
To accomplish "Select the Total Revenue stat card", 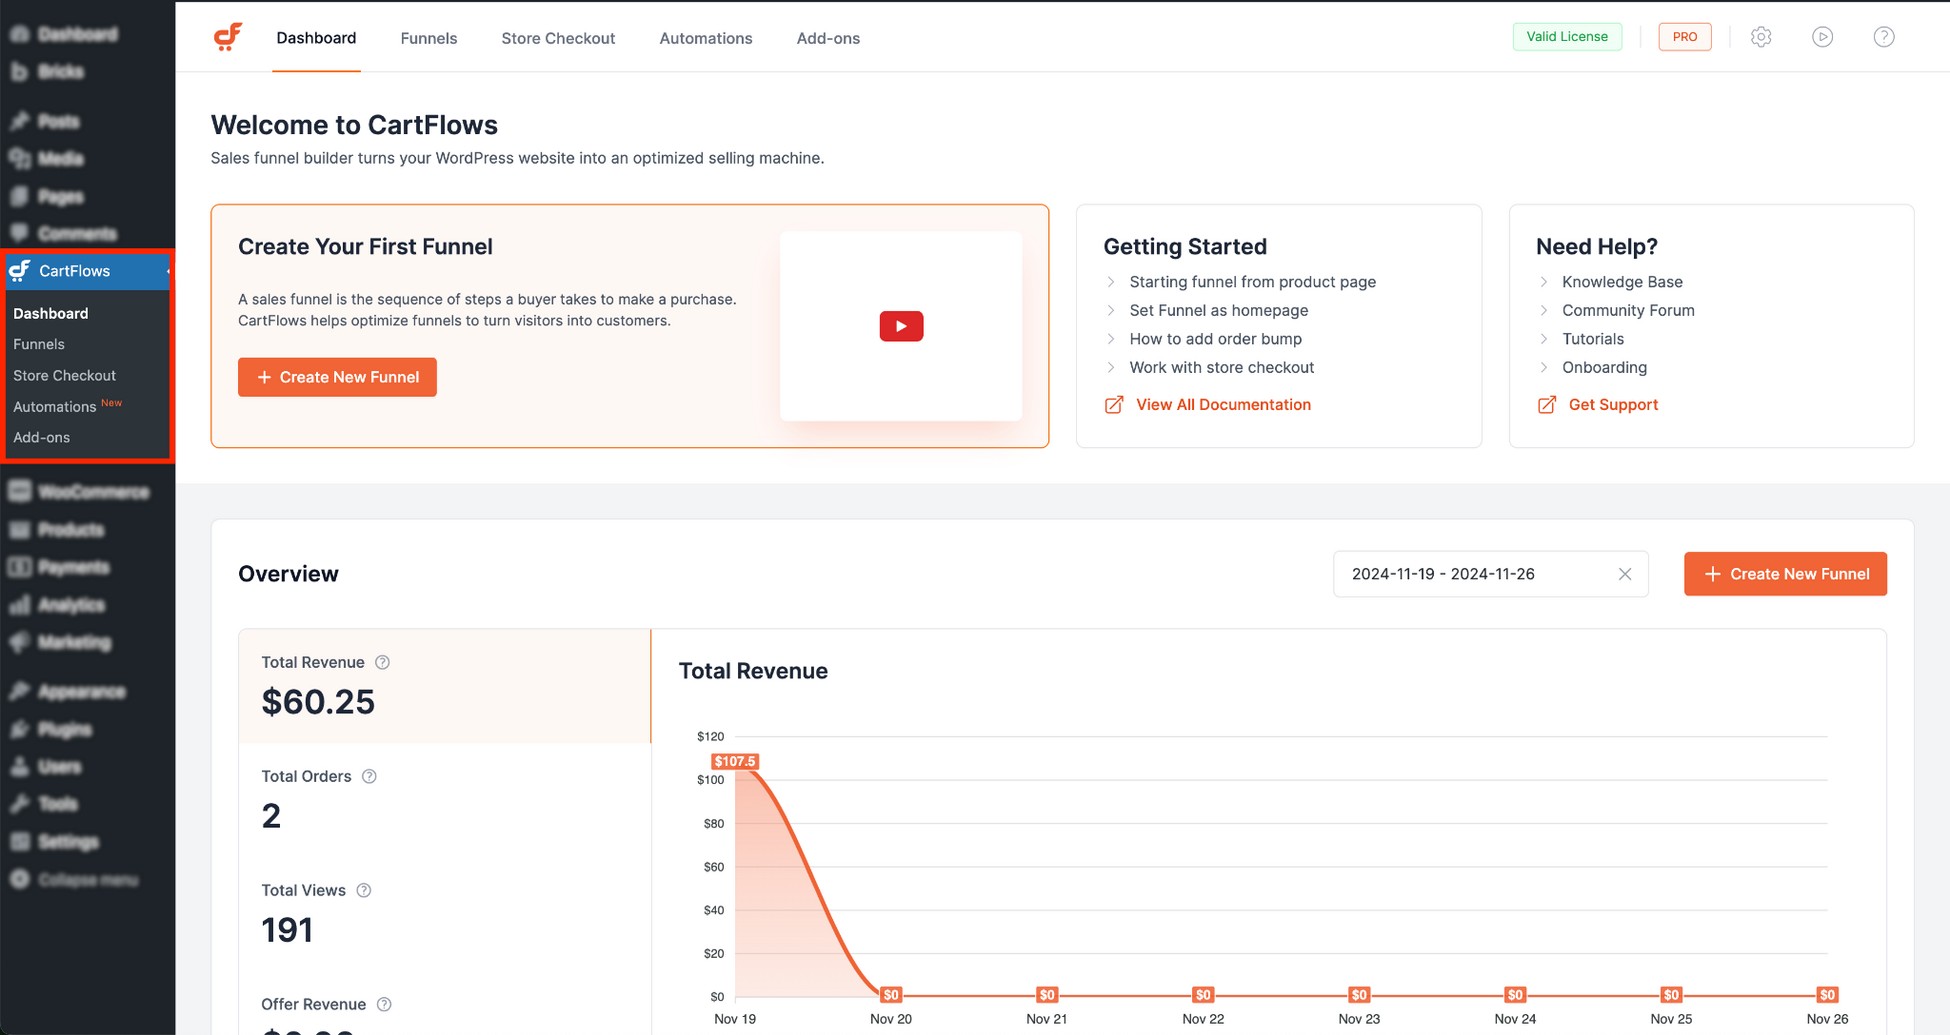I will pyautogui.click(x=445, y=686).
